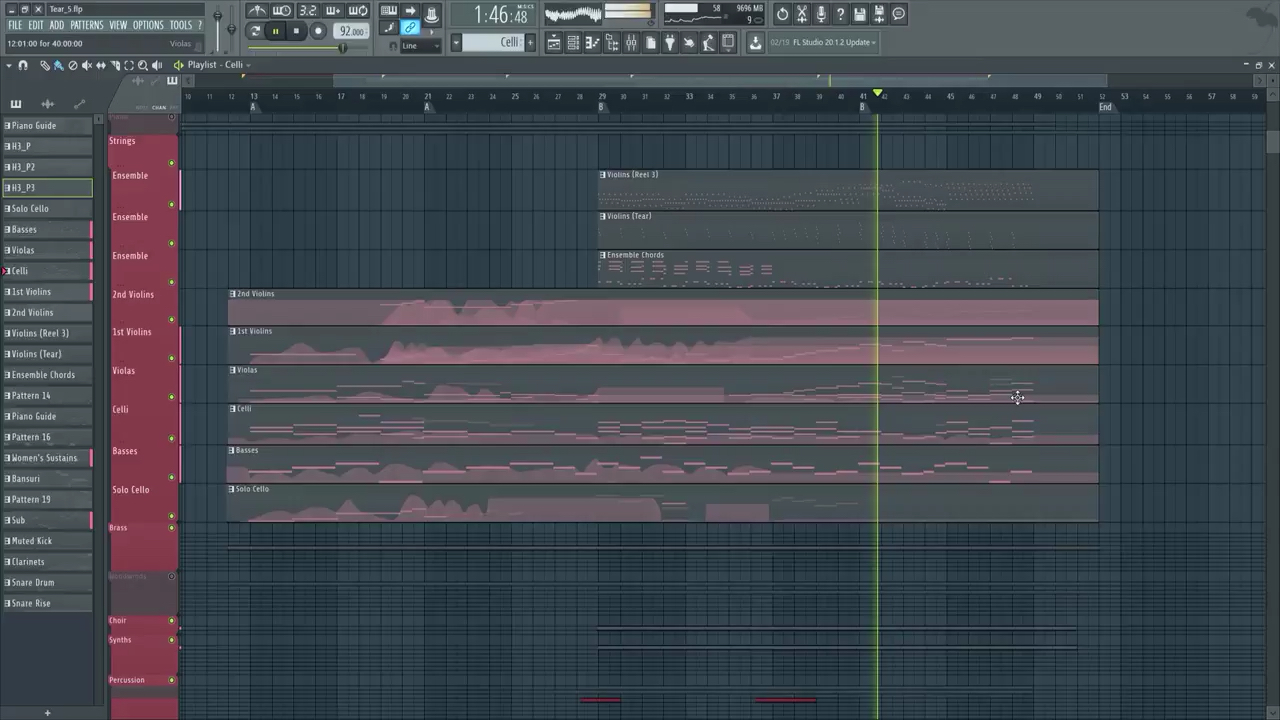Screen dimensions: 1280x720
Task: Select the playlist mute tool
Action: tap(86, 65)
